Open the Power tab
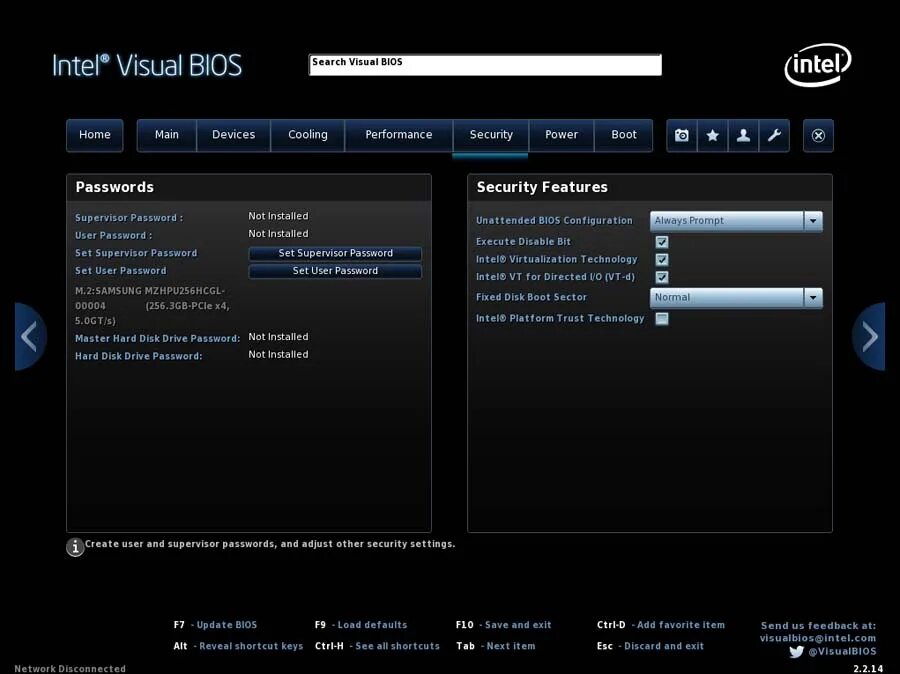900x674 pixels. (x=561, y=135)
